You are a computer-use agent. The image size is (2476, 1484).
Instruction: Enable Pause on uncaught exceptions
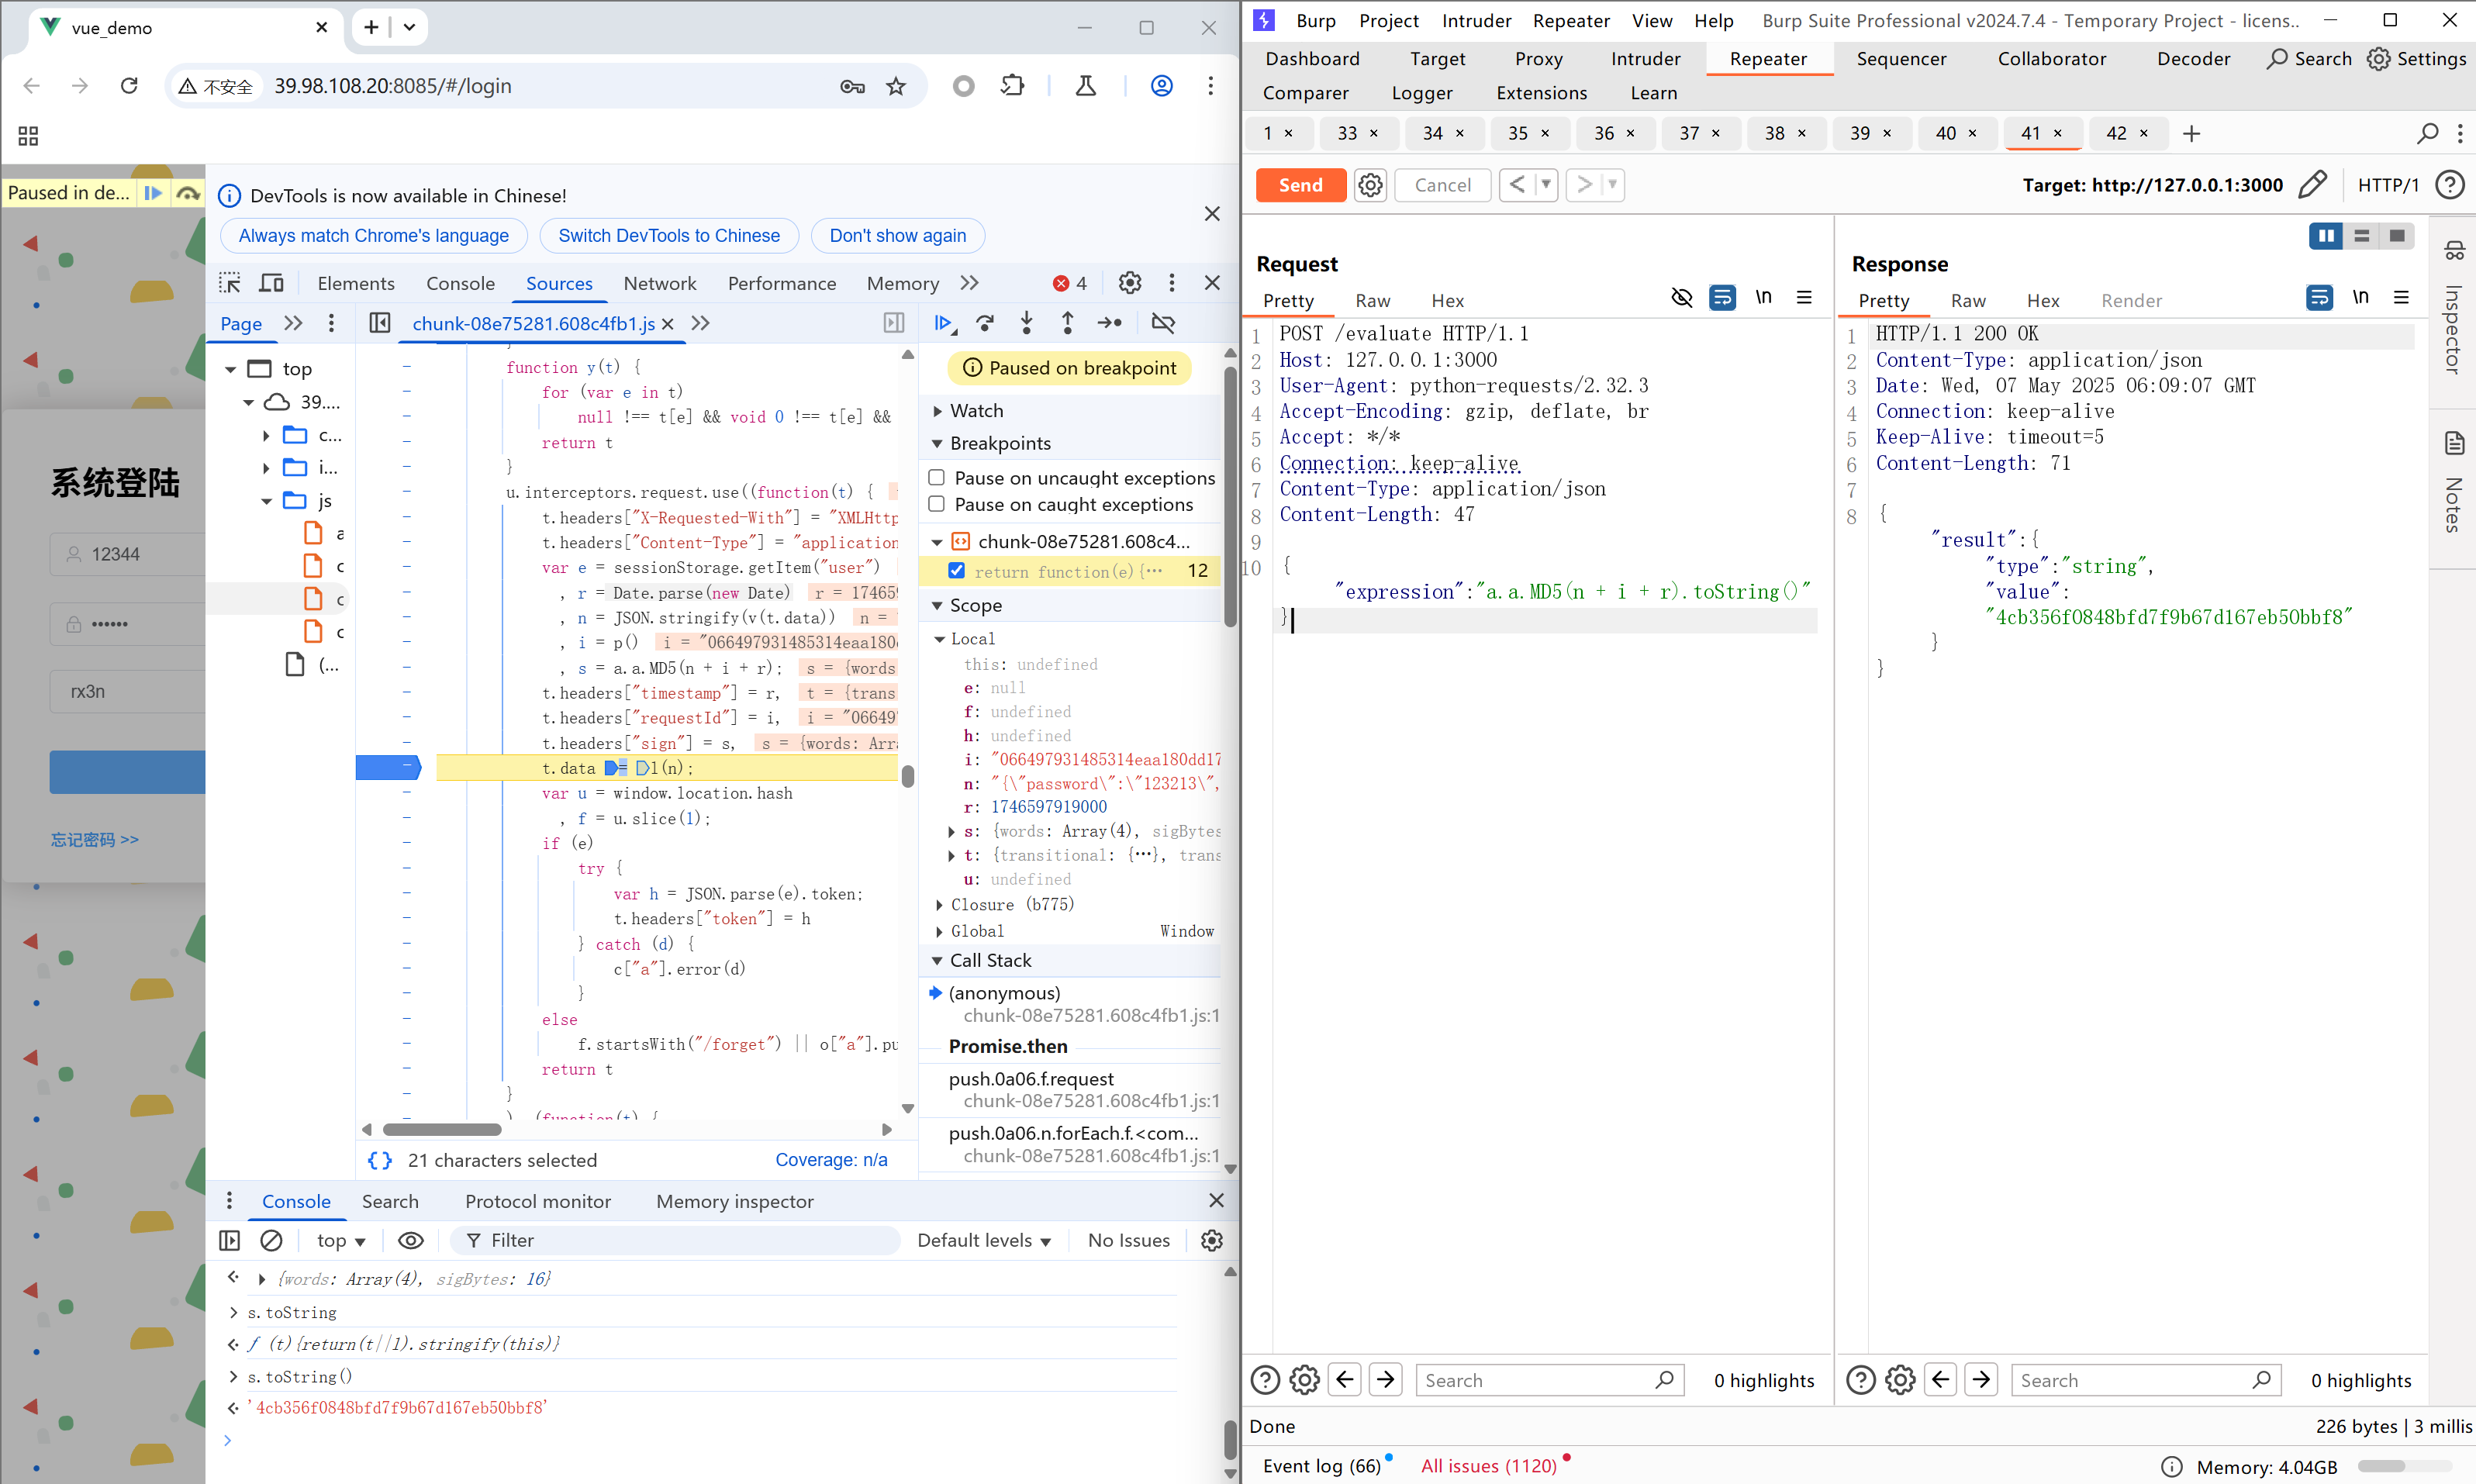(x=937, y=478)
